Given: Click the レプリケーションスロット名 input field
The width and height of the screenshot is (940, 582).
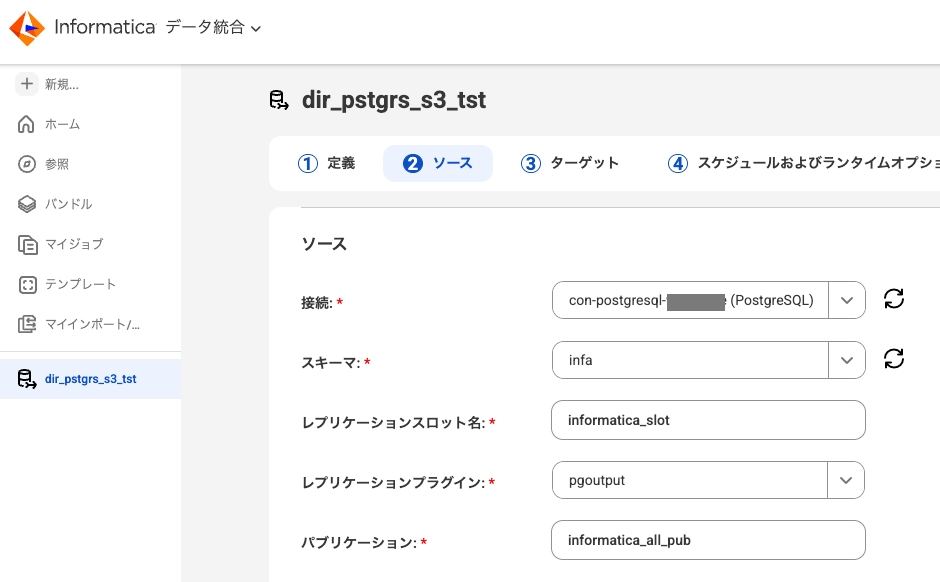Looking at the screenshot, I should tap(709, 420).
